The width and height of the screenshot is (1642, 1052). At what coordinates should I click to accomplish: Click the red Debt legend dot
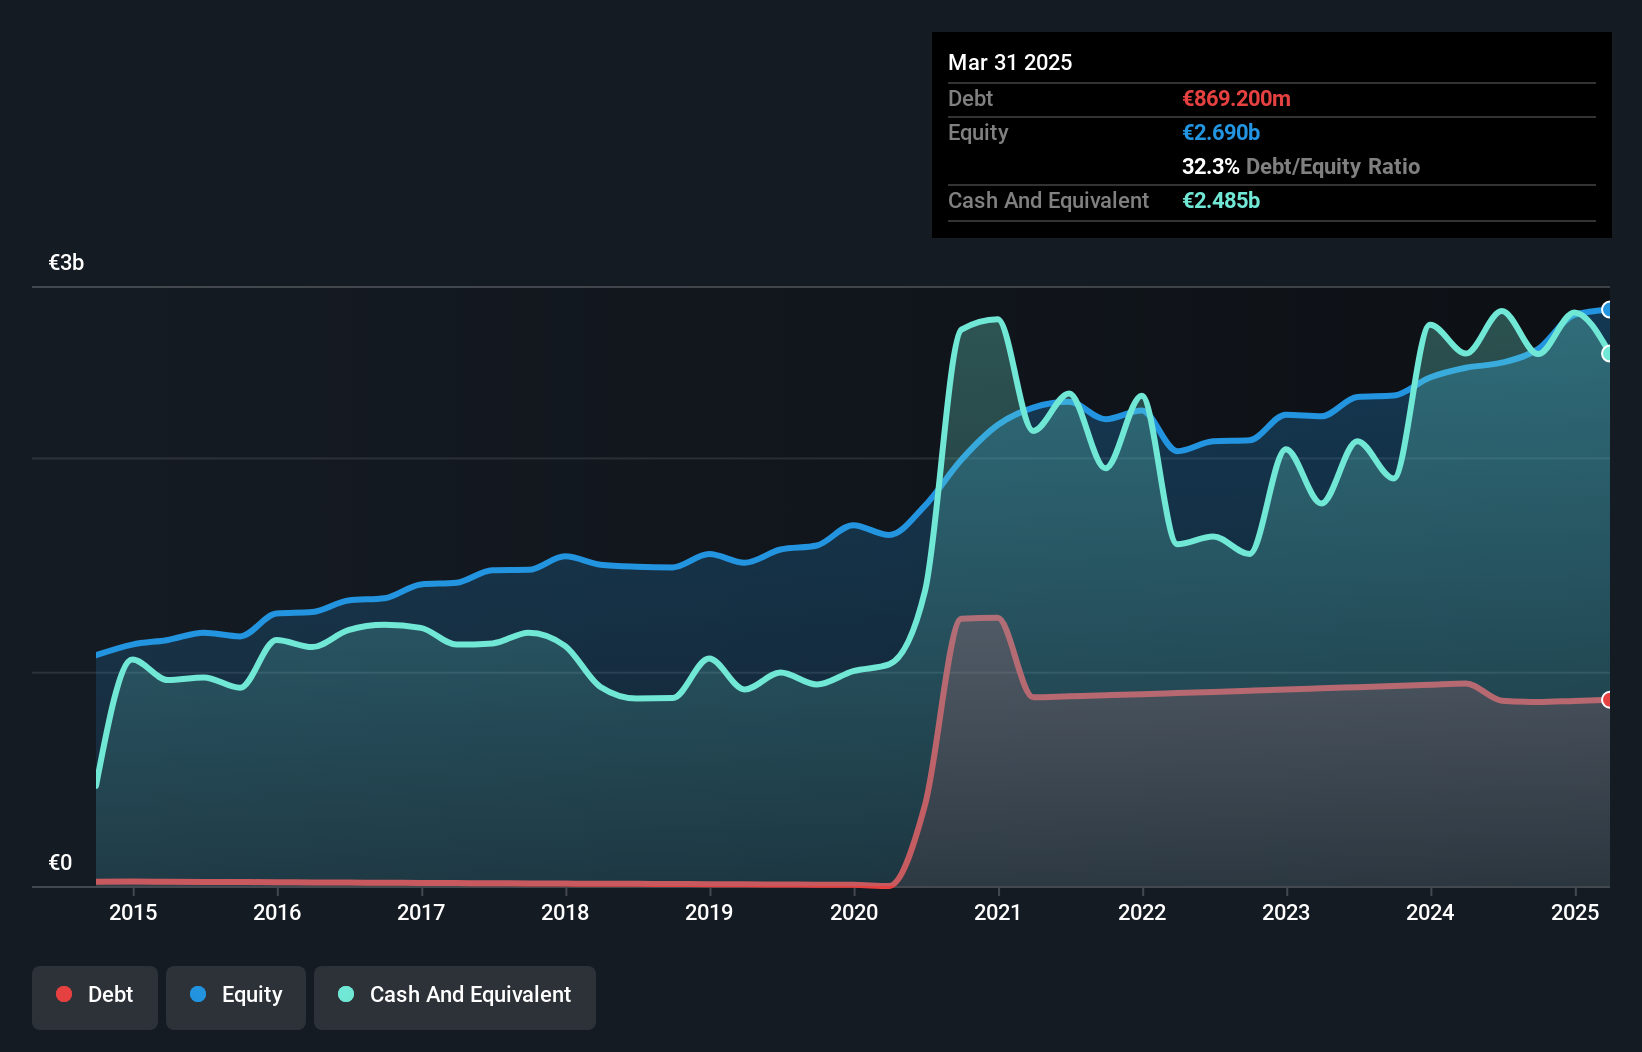point(64,994)
